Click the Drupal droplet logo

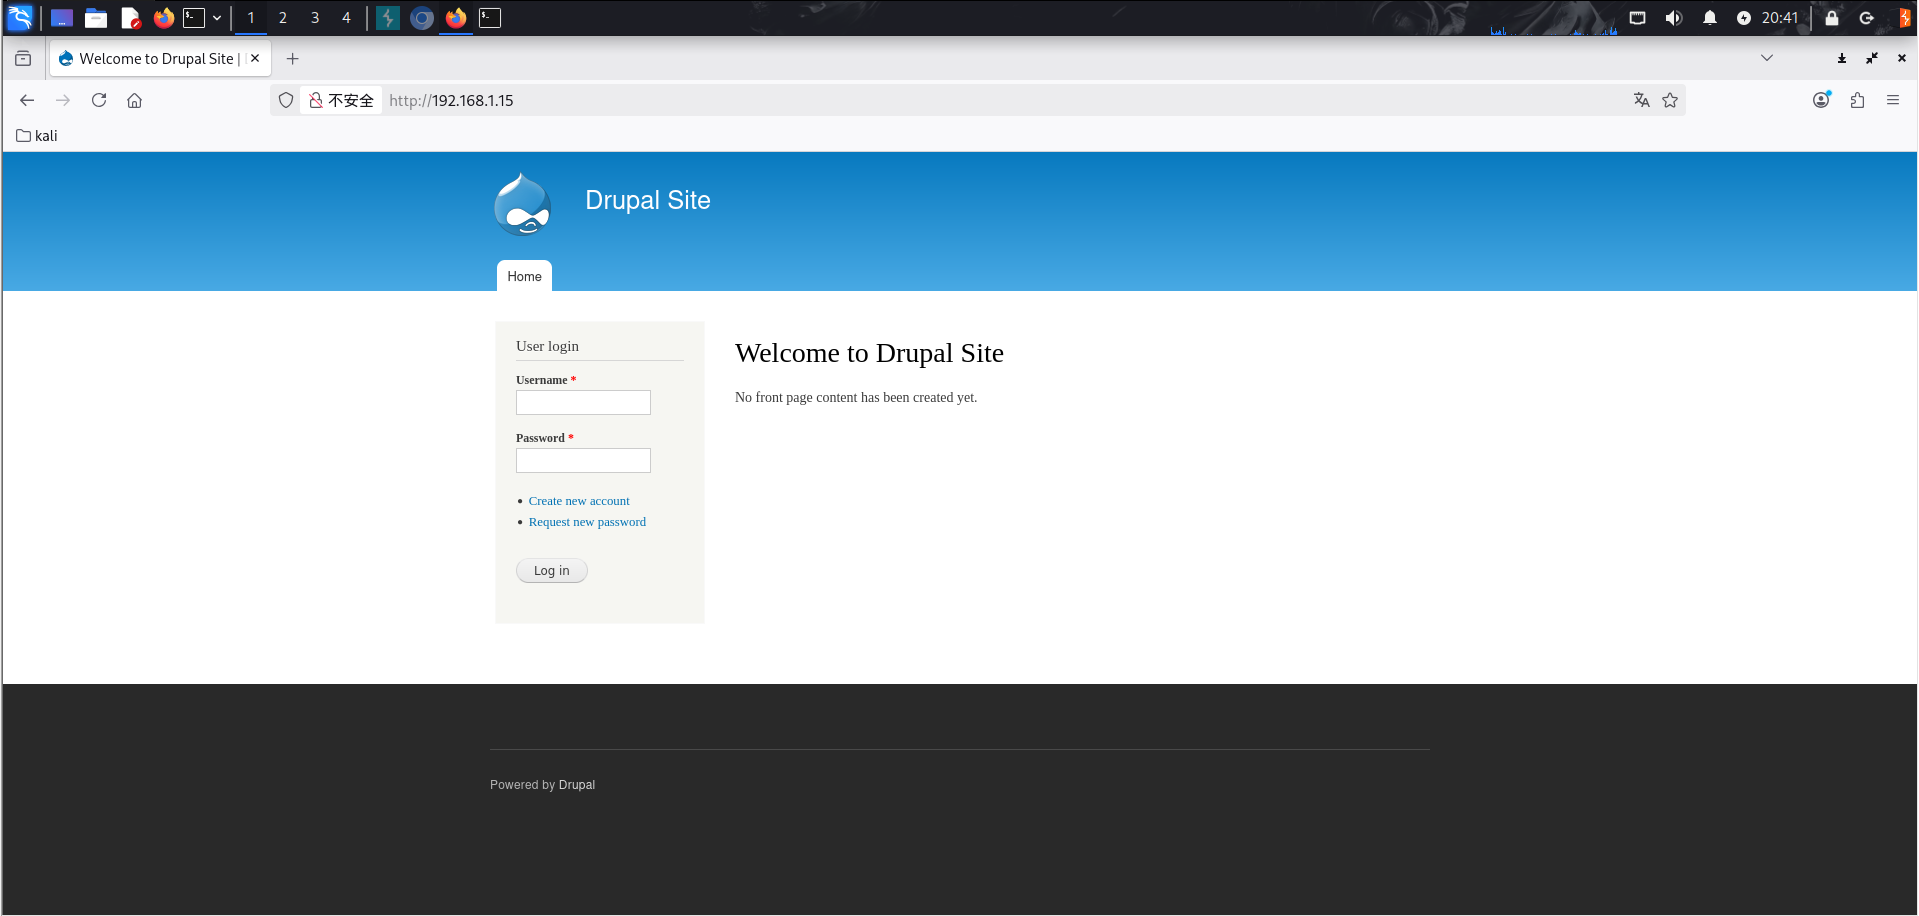point(522,205)
